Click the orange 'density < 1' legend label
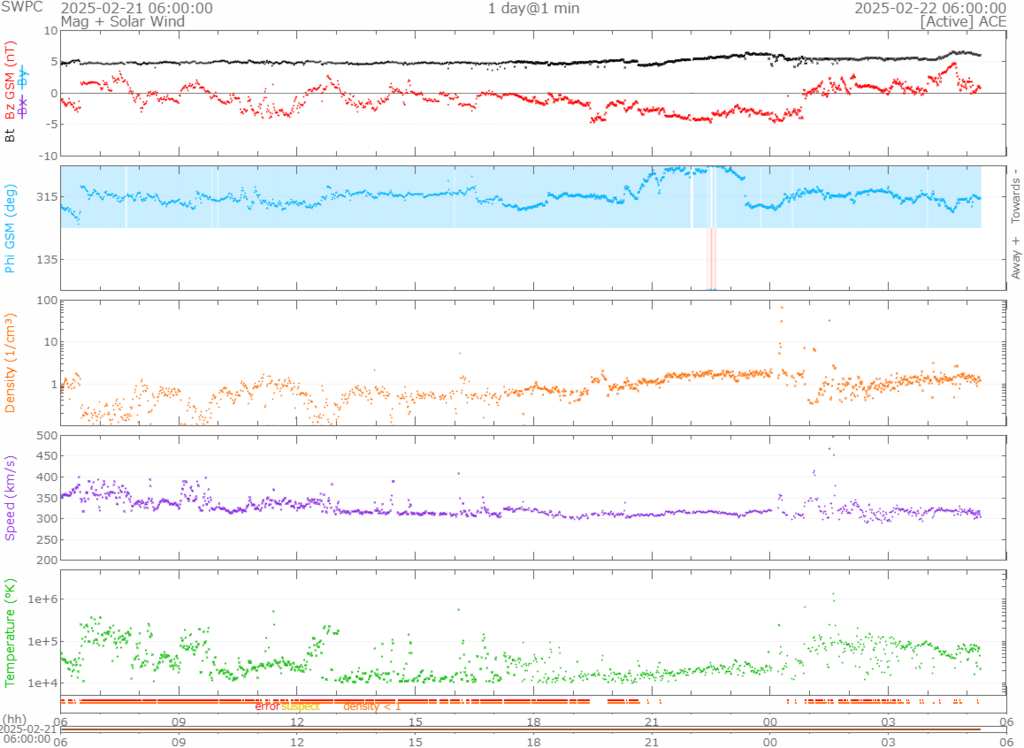The width and height of the screenshot is (1024, 748). click(x=372, y=707)
